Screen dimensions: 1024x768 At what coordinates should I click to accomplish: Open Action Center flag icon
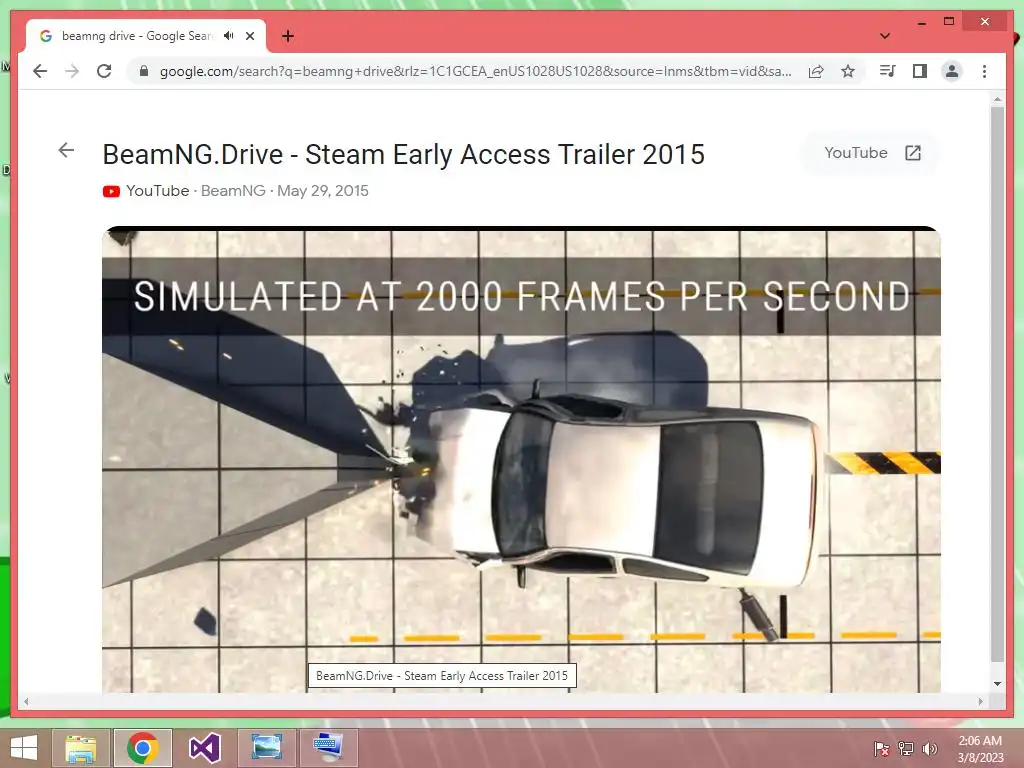[x=881, y=749]
